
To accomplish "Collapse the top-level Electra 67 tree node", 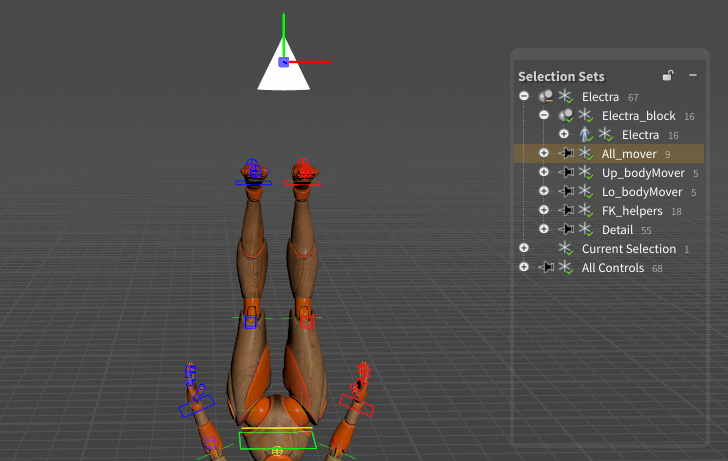I will coord(524,96).
